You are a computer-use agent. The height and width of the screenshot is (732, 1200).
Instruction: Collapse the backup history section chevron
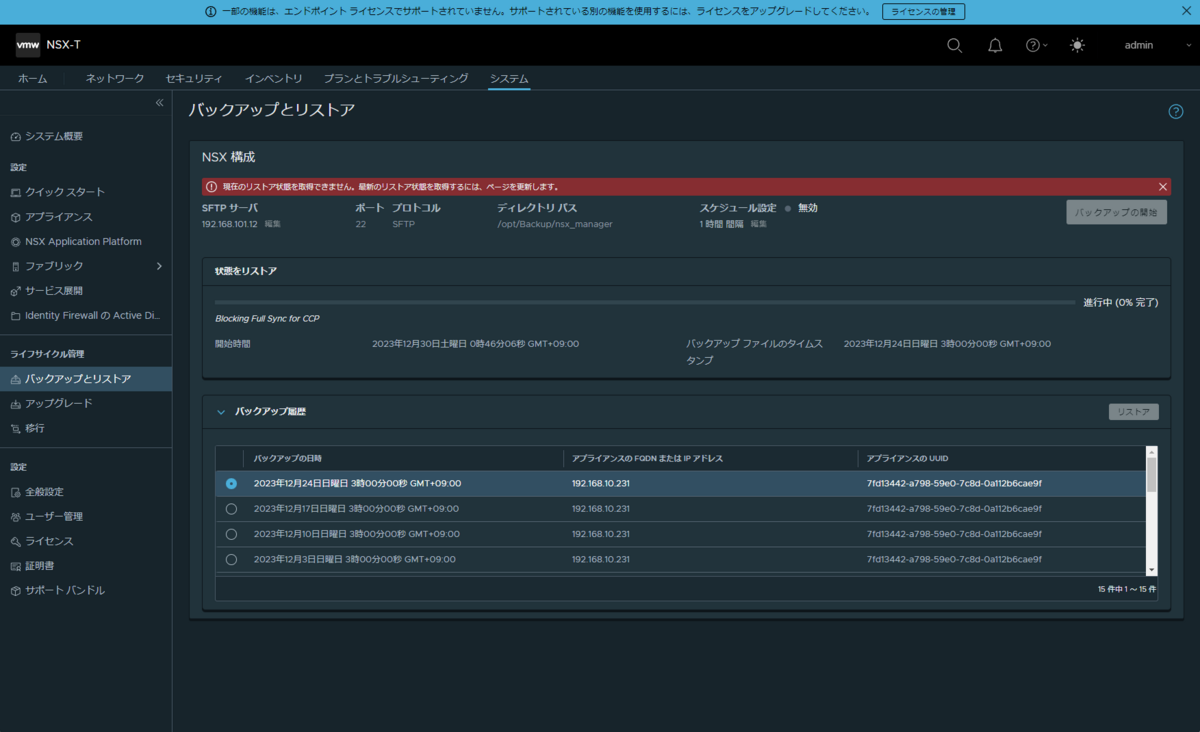[x=221, y=411]
